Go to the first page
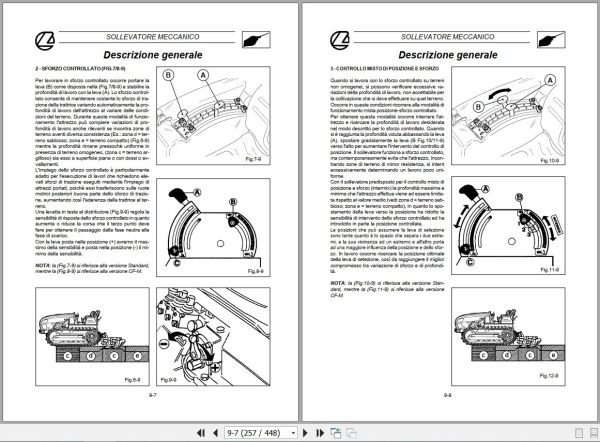This screenshot has width=600, height=442. point(201,433)
